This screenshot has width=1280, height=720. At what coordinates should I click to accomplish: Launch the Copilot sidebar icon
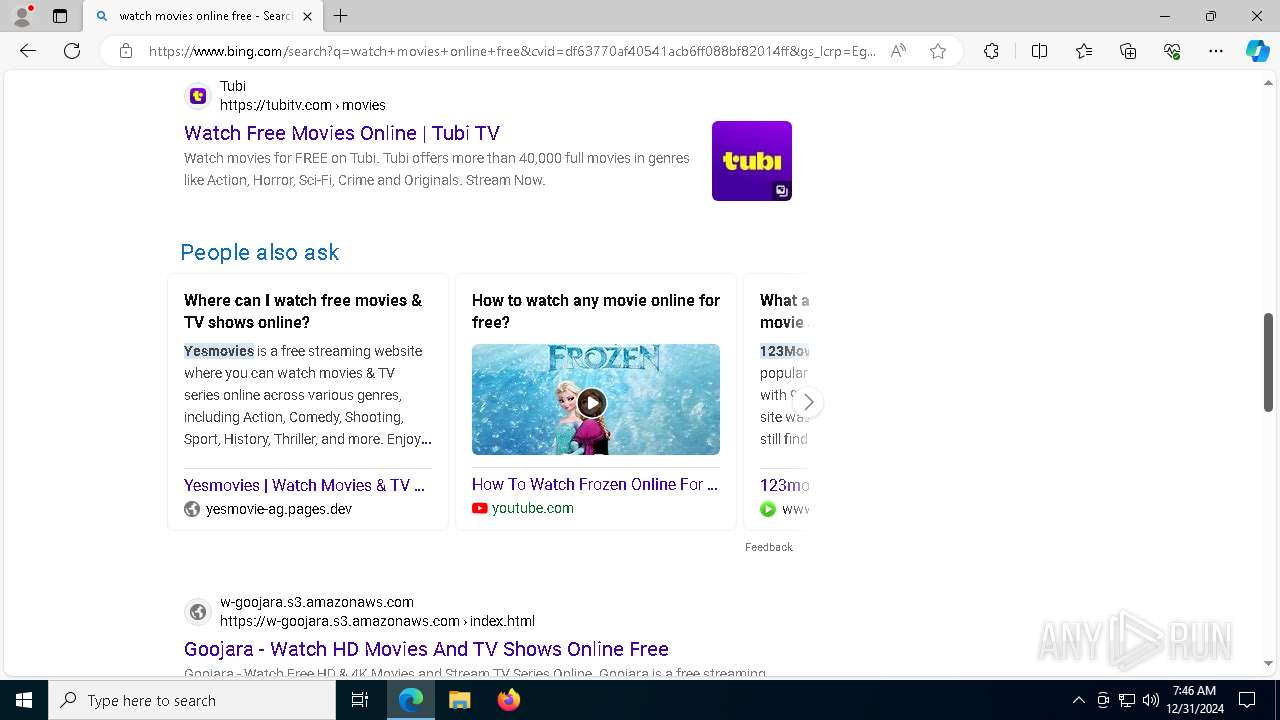pos(1257,51)
